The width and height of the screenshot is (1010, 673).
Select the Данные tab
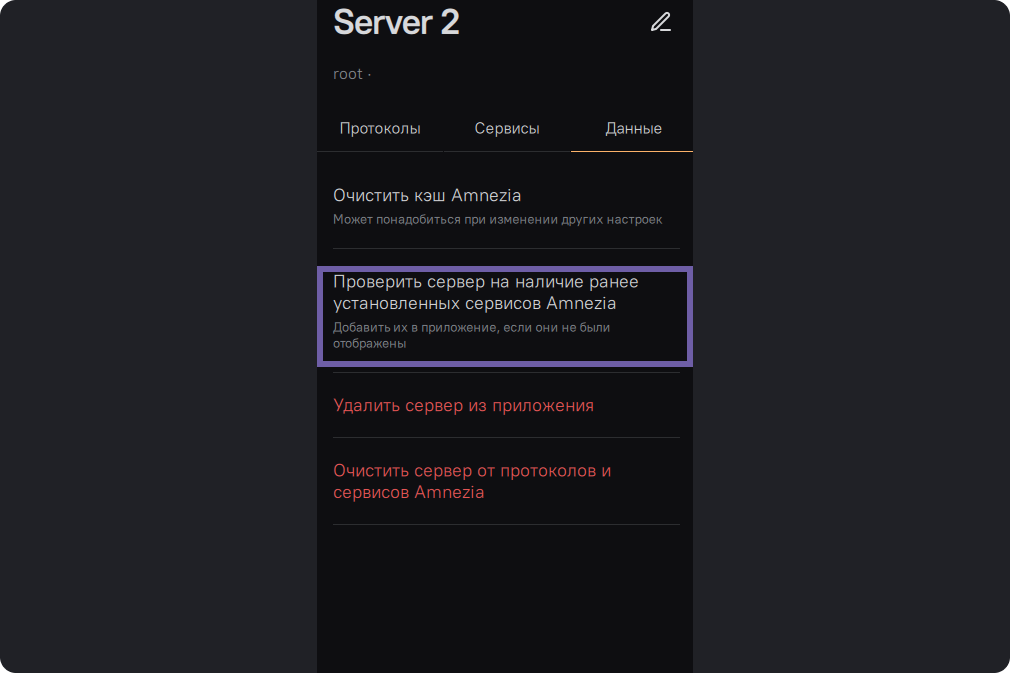point(633,129)
